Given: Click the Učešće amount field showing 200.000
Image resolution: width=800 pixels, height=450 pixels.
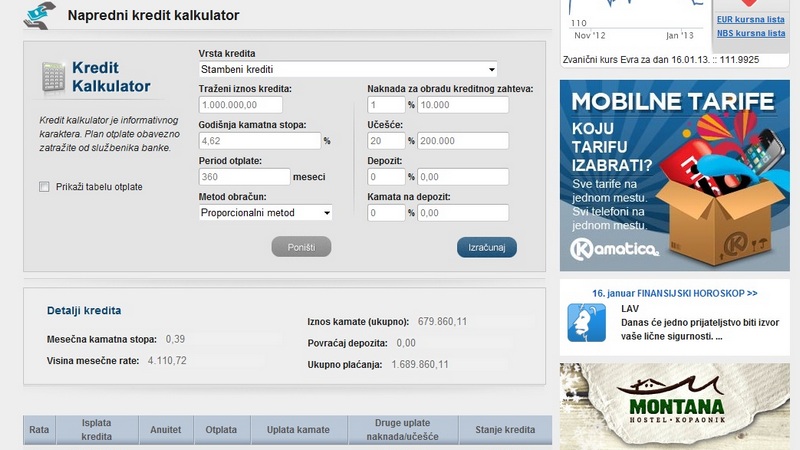Looking at the screenshot, I should (463, 141).
